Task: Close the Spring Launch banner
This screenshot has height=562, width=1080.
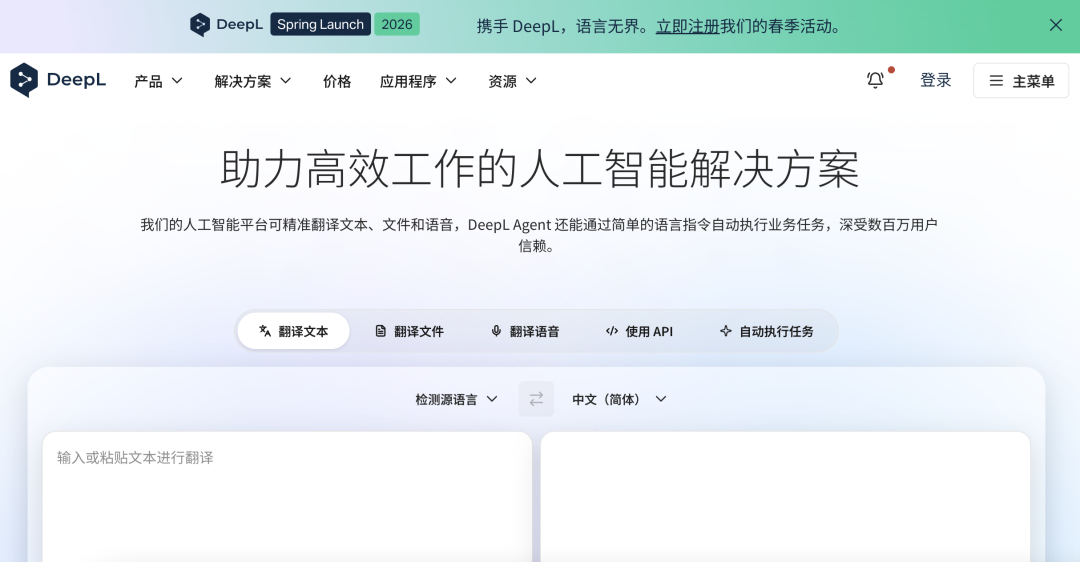Action: click(x=1055, y=25)
